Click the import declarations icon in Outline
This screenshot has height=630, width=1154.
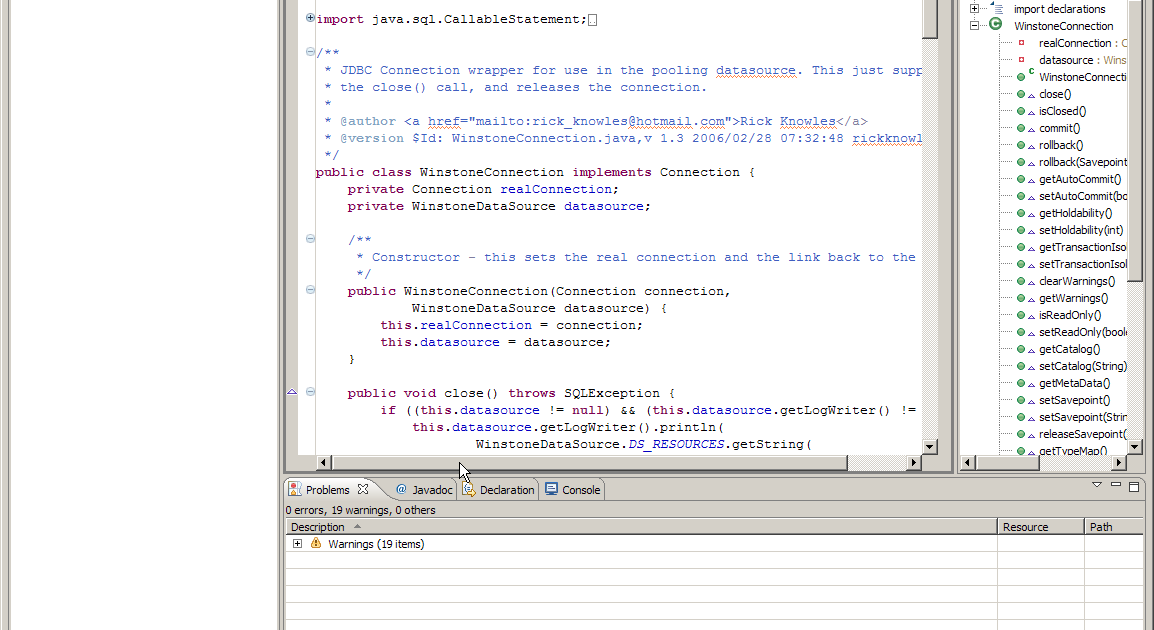(997, 8)
